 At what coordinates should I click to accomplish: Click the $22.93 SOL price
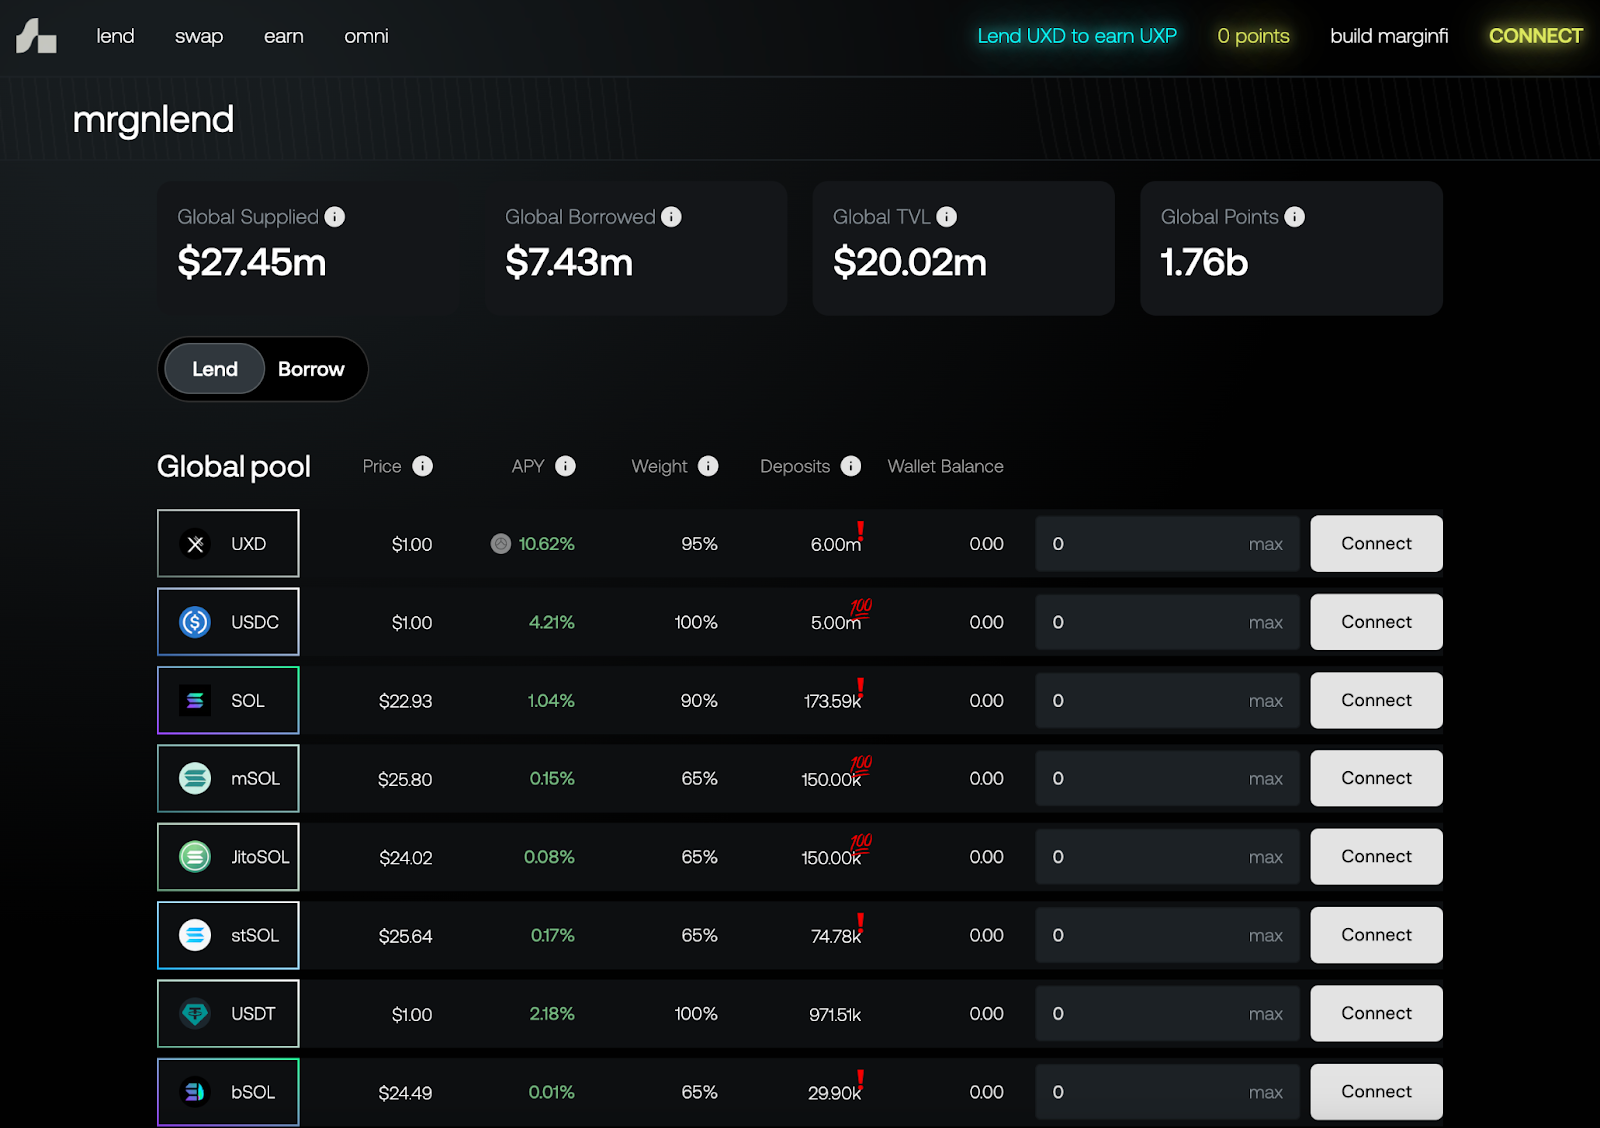405,701
